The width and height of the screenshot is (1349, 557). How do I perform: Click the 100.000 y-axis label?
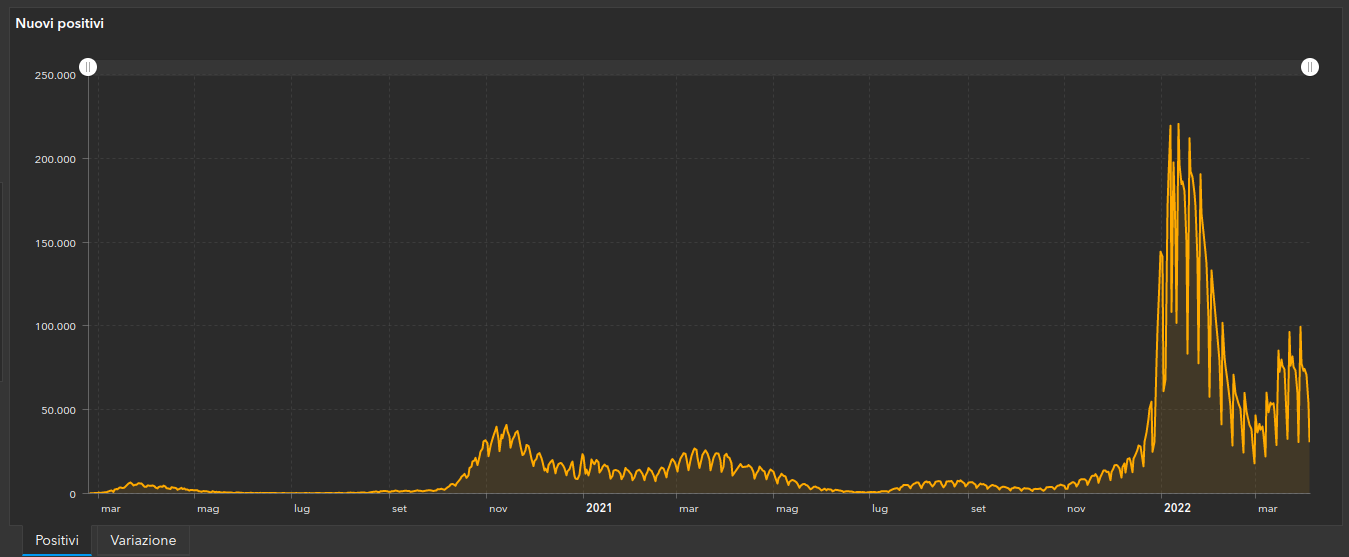tap(56, 326)
